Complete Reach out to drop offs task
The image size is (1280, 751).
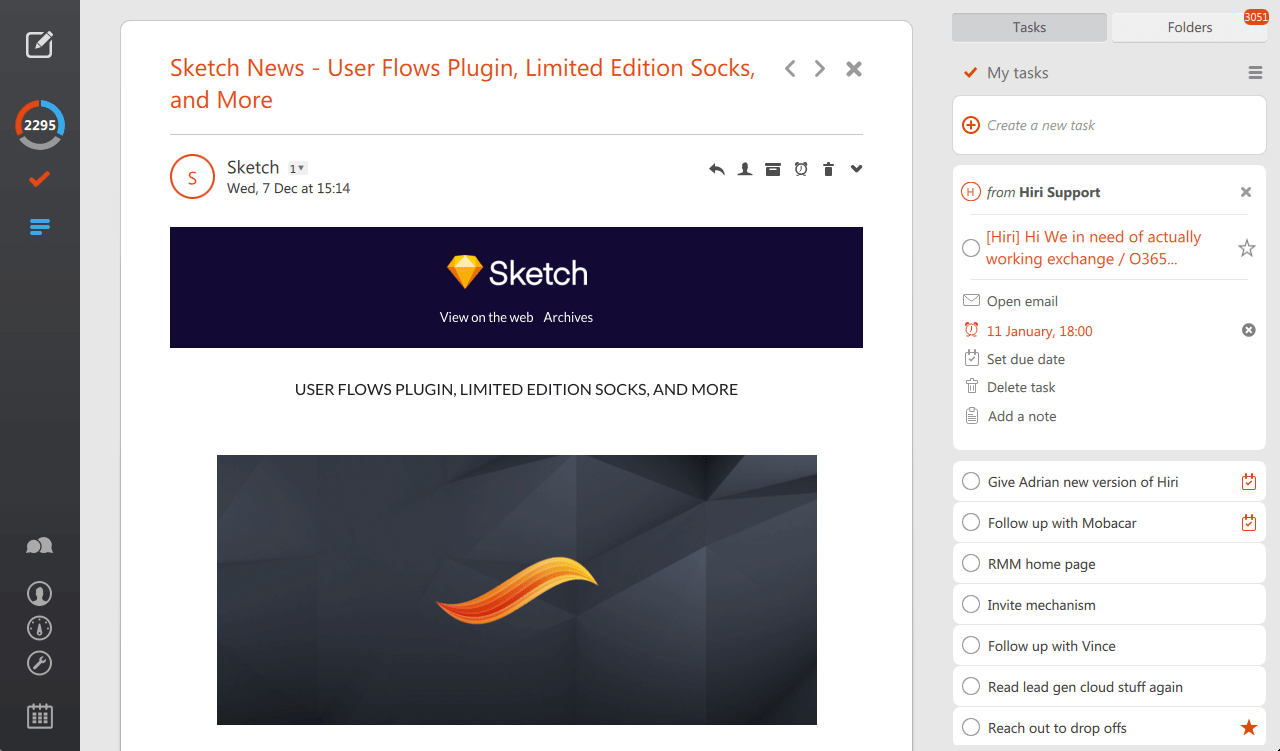pyautogui.click(x=971, y=728)
